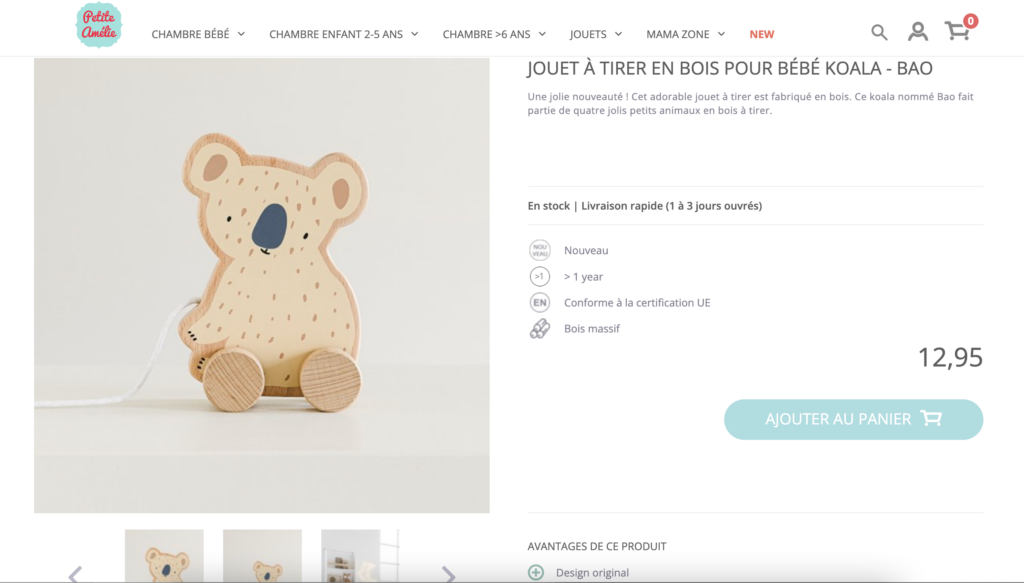Click the plus icon beside Design original
This screenshot has height=583, width=1024.
[536, 573]
